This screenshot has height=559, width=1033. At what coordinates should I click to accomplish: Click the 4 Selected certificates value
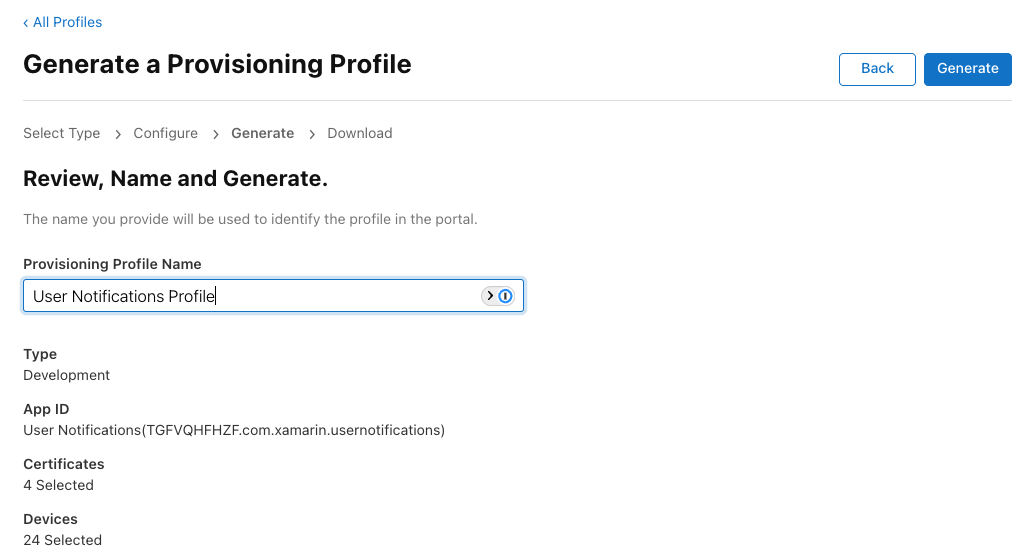click(59, 485)
